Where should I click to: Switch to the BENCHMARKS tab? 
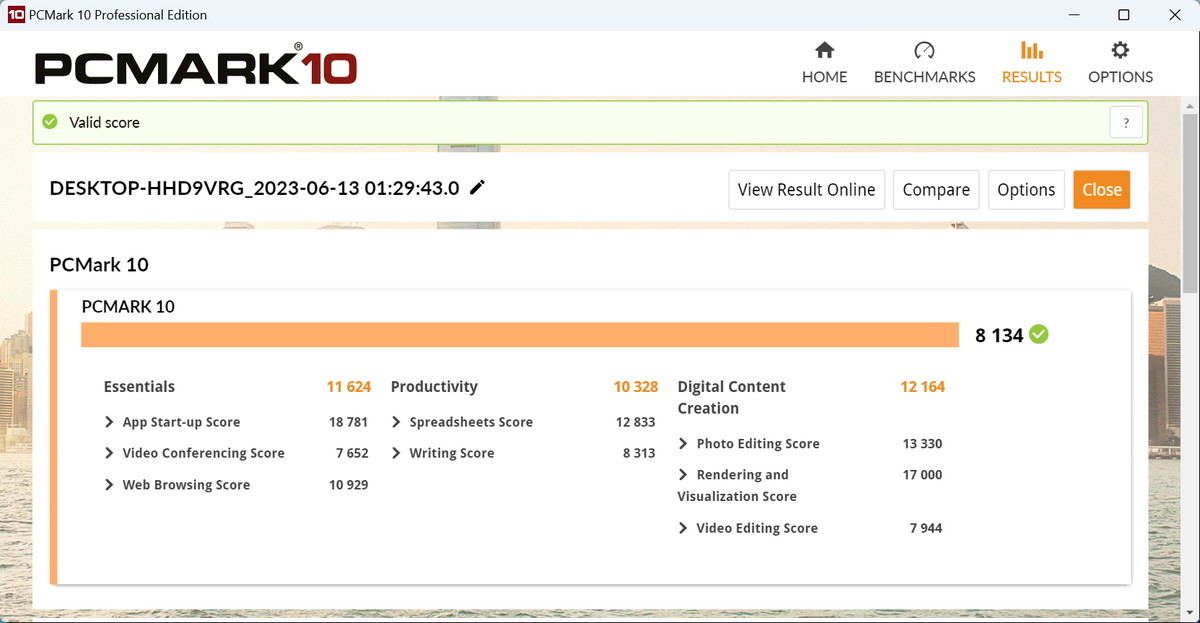click(924, 77)
